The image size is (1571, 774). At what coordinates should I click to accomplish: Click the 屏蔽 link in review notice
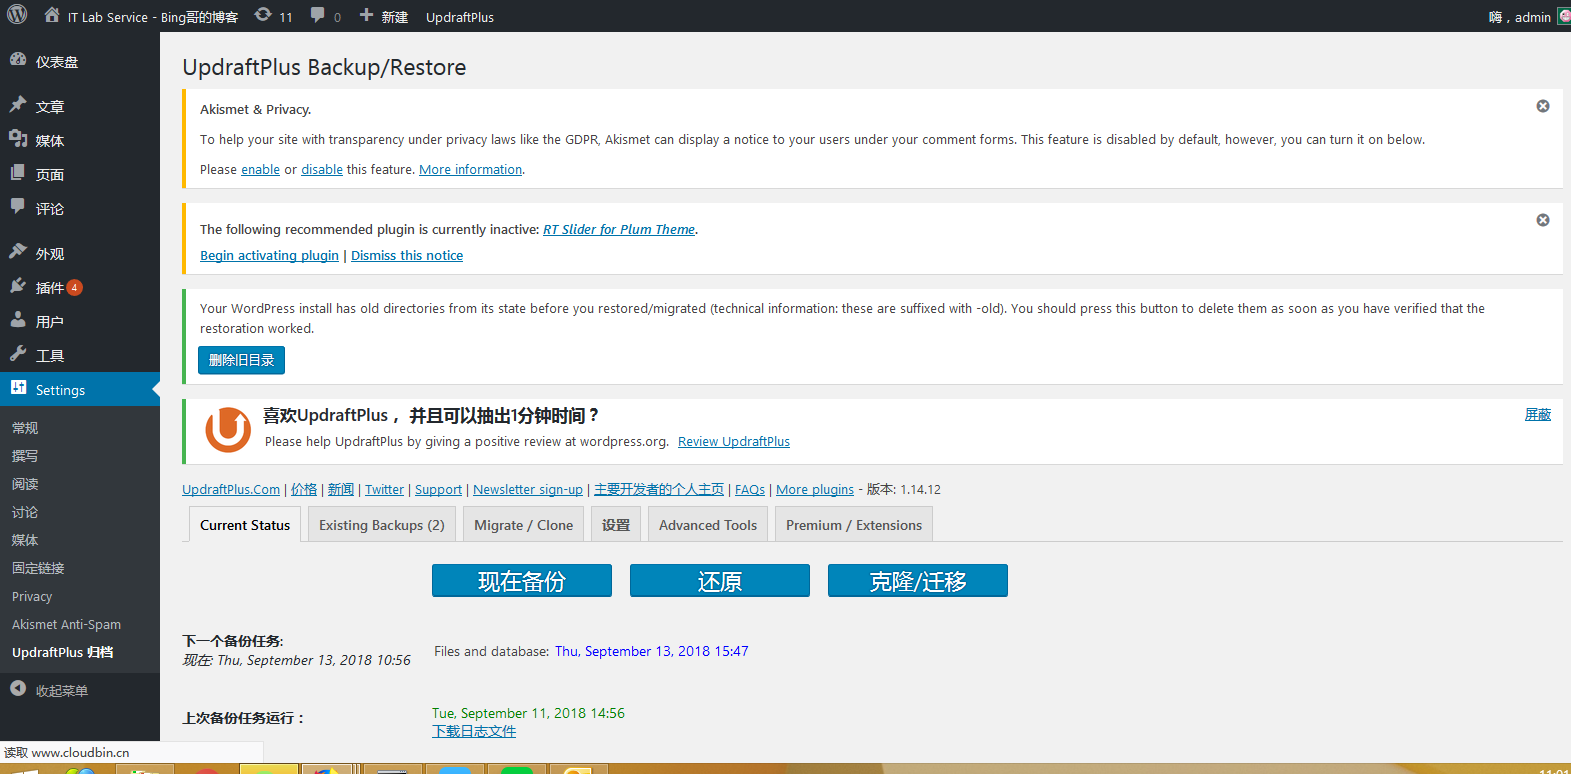pyautogui.click(x=1538, y=415)
